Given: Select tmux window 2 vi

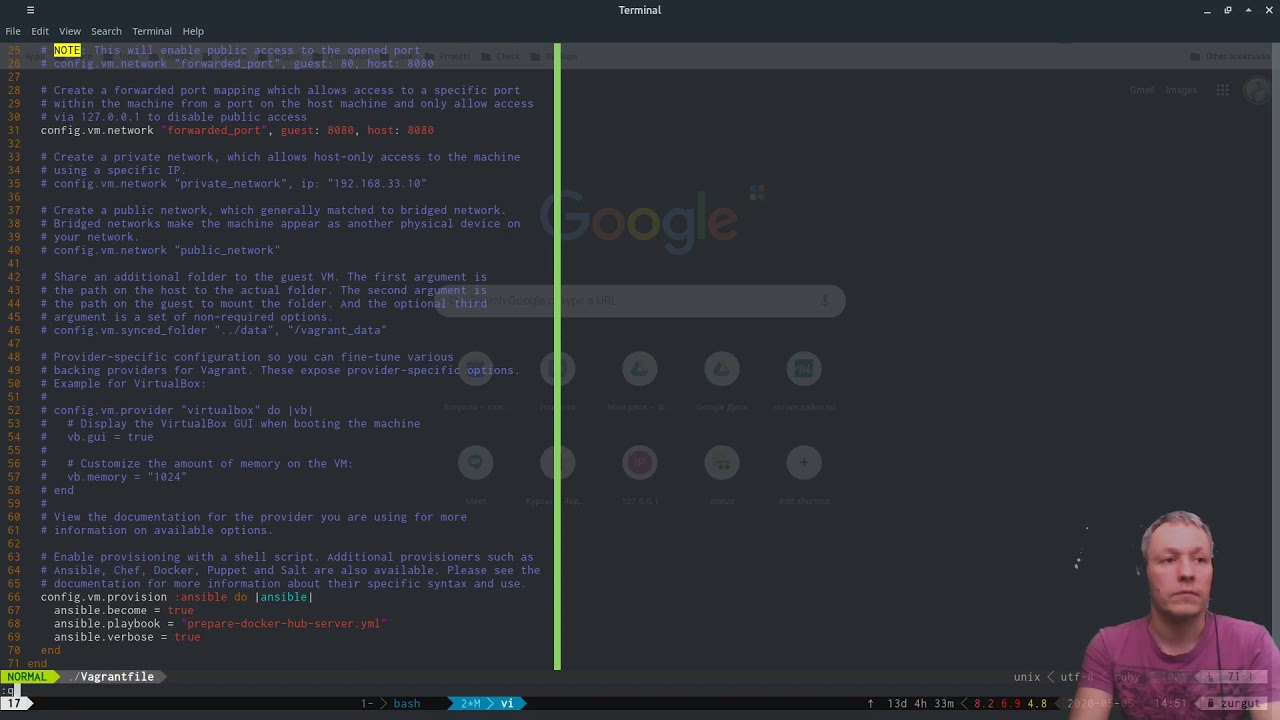Looking at the screenshot, I should point(488,704).
